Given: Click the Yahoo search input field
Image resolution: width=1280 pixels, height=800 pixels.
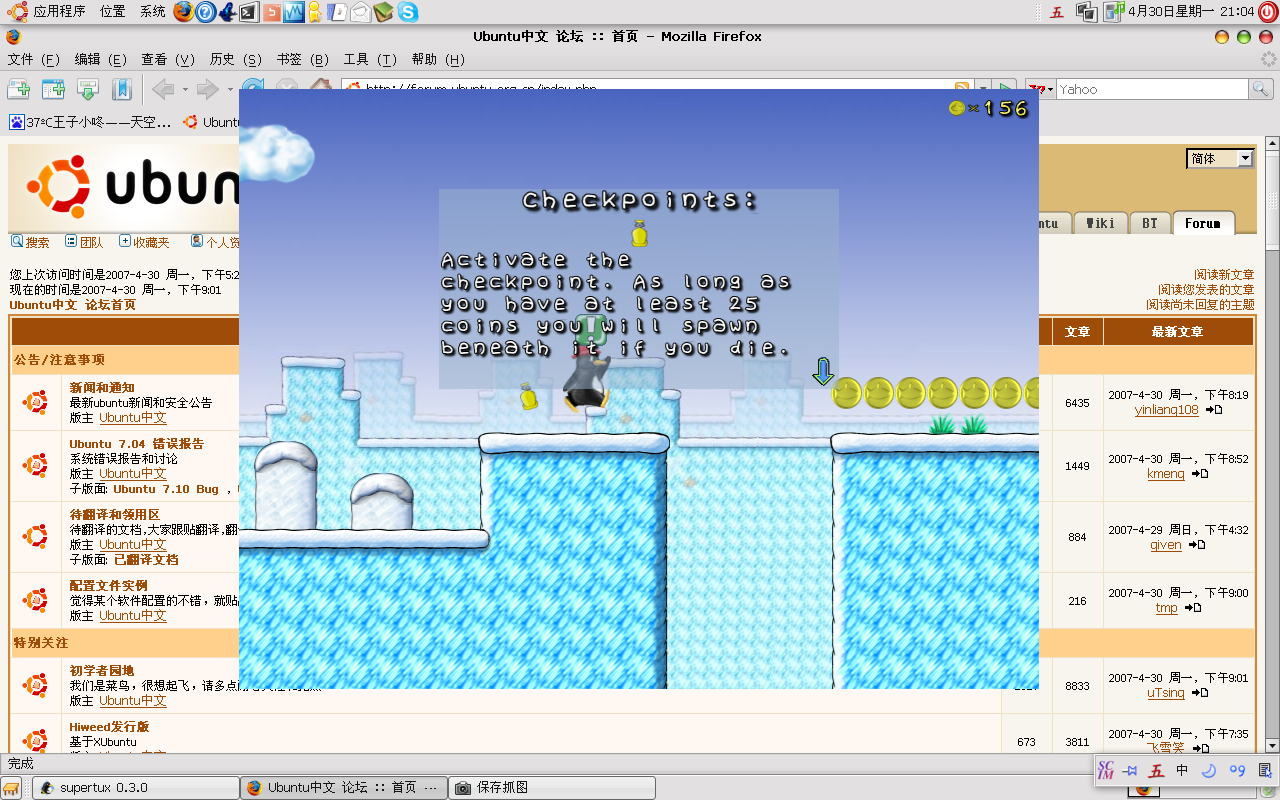Looking at the screenshot, I should tap(1152, 89).
